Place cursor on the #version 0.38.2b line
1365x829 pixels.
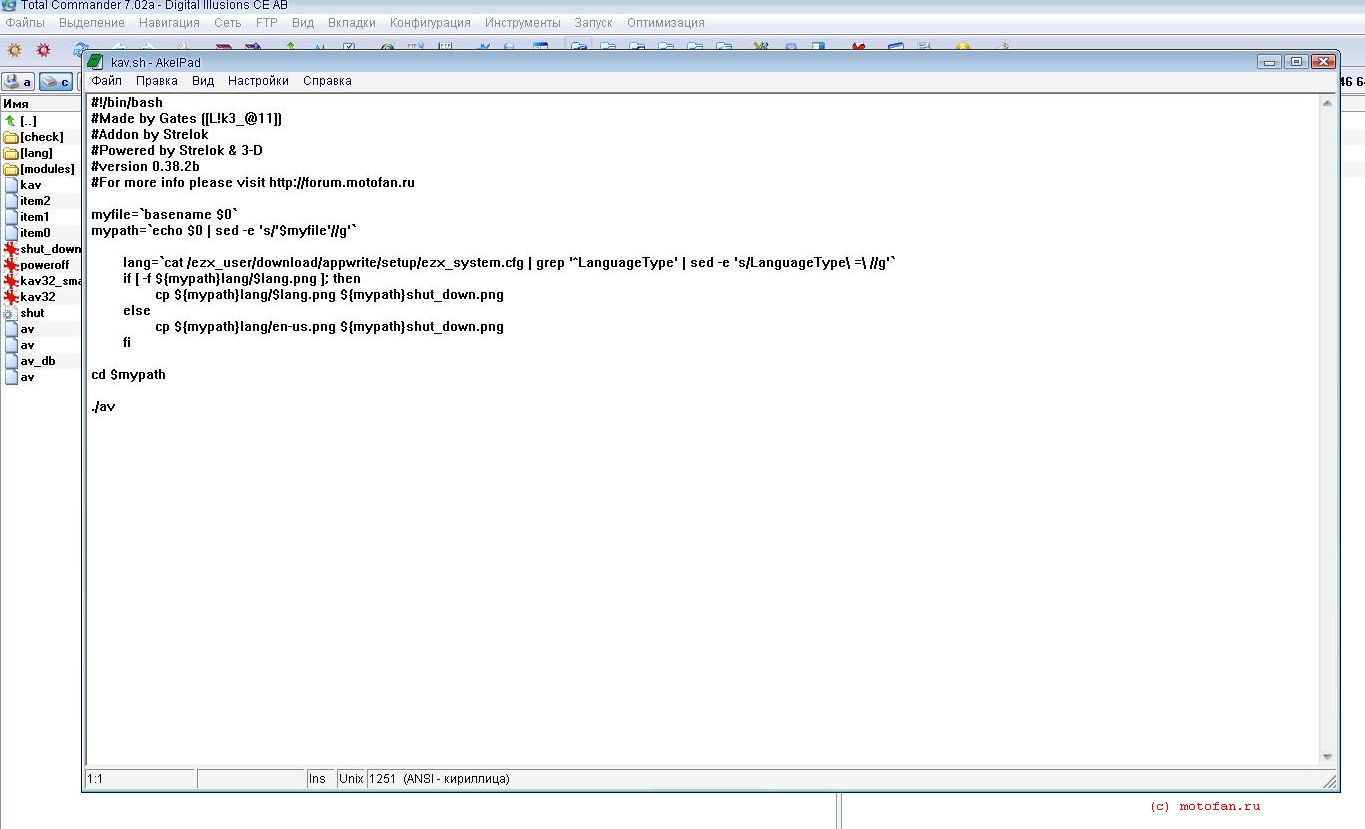(x=145, y=166)
